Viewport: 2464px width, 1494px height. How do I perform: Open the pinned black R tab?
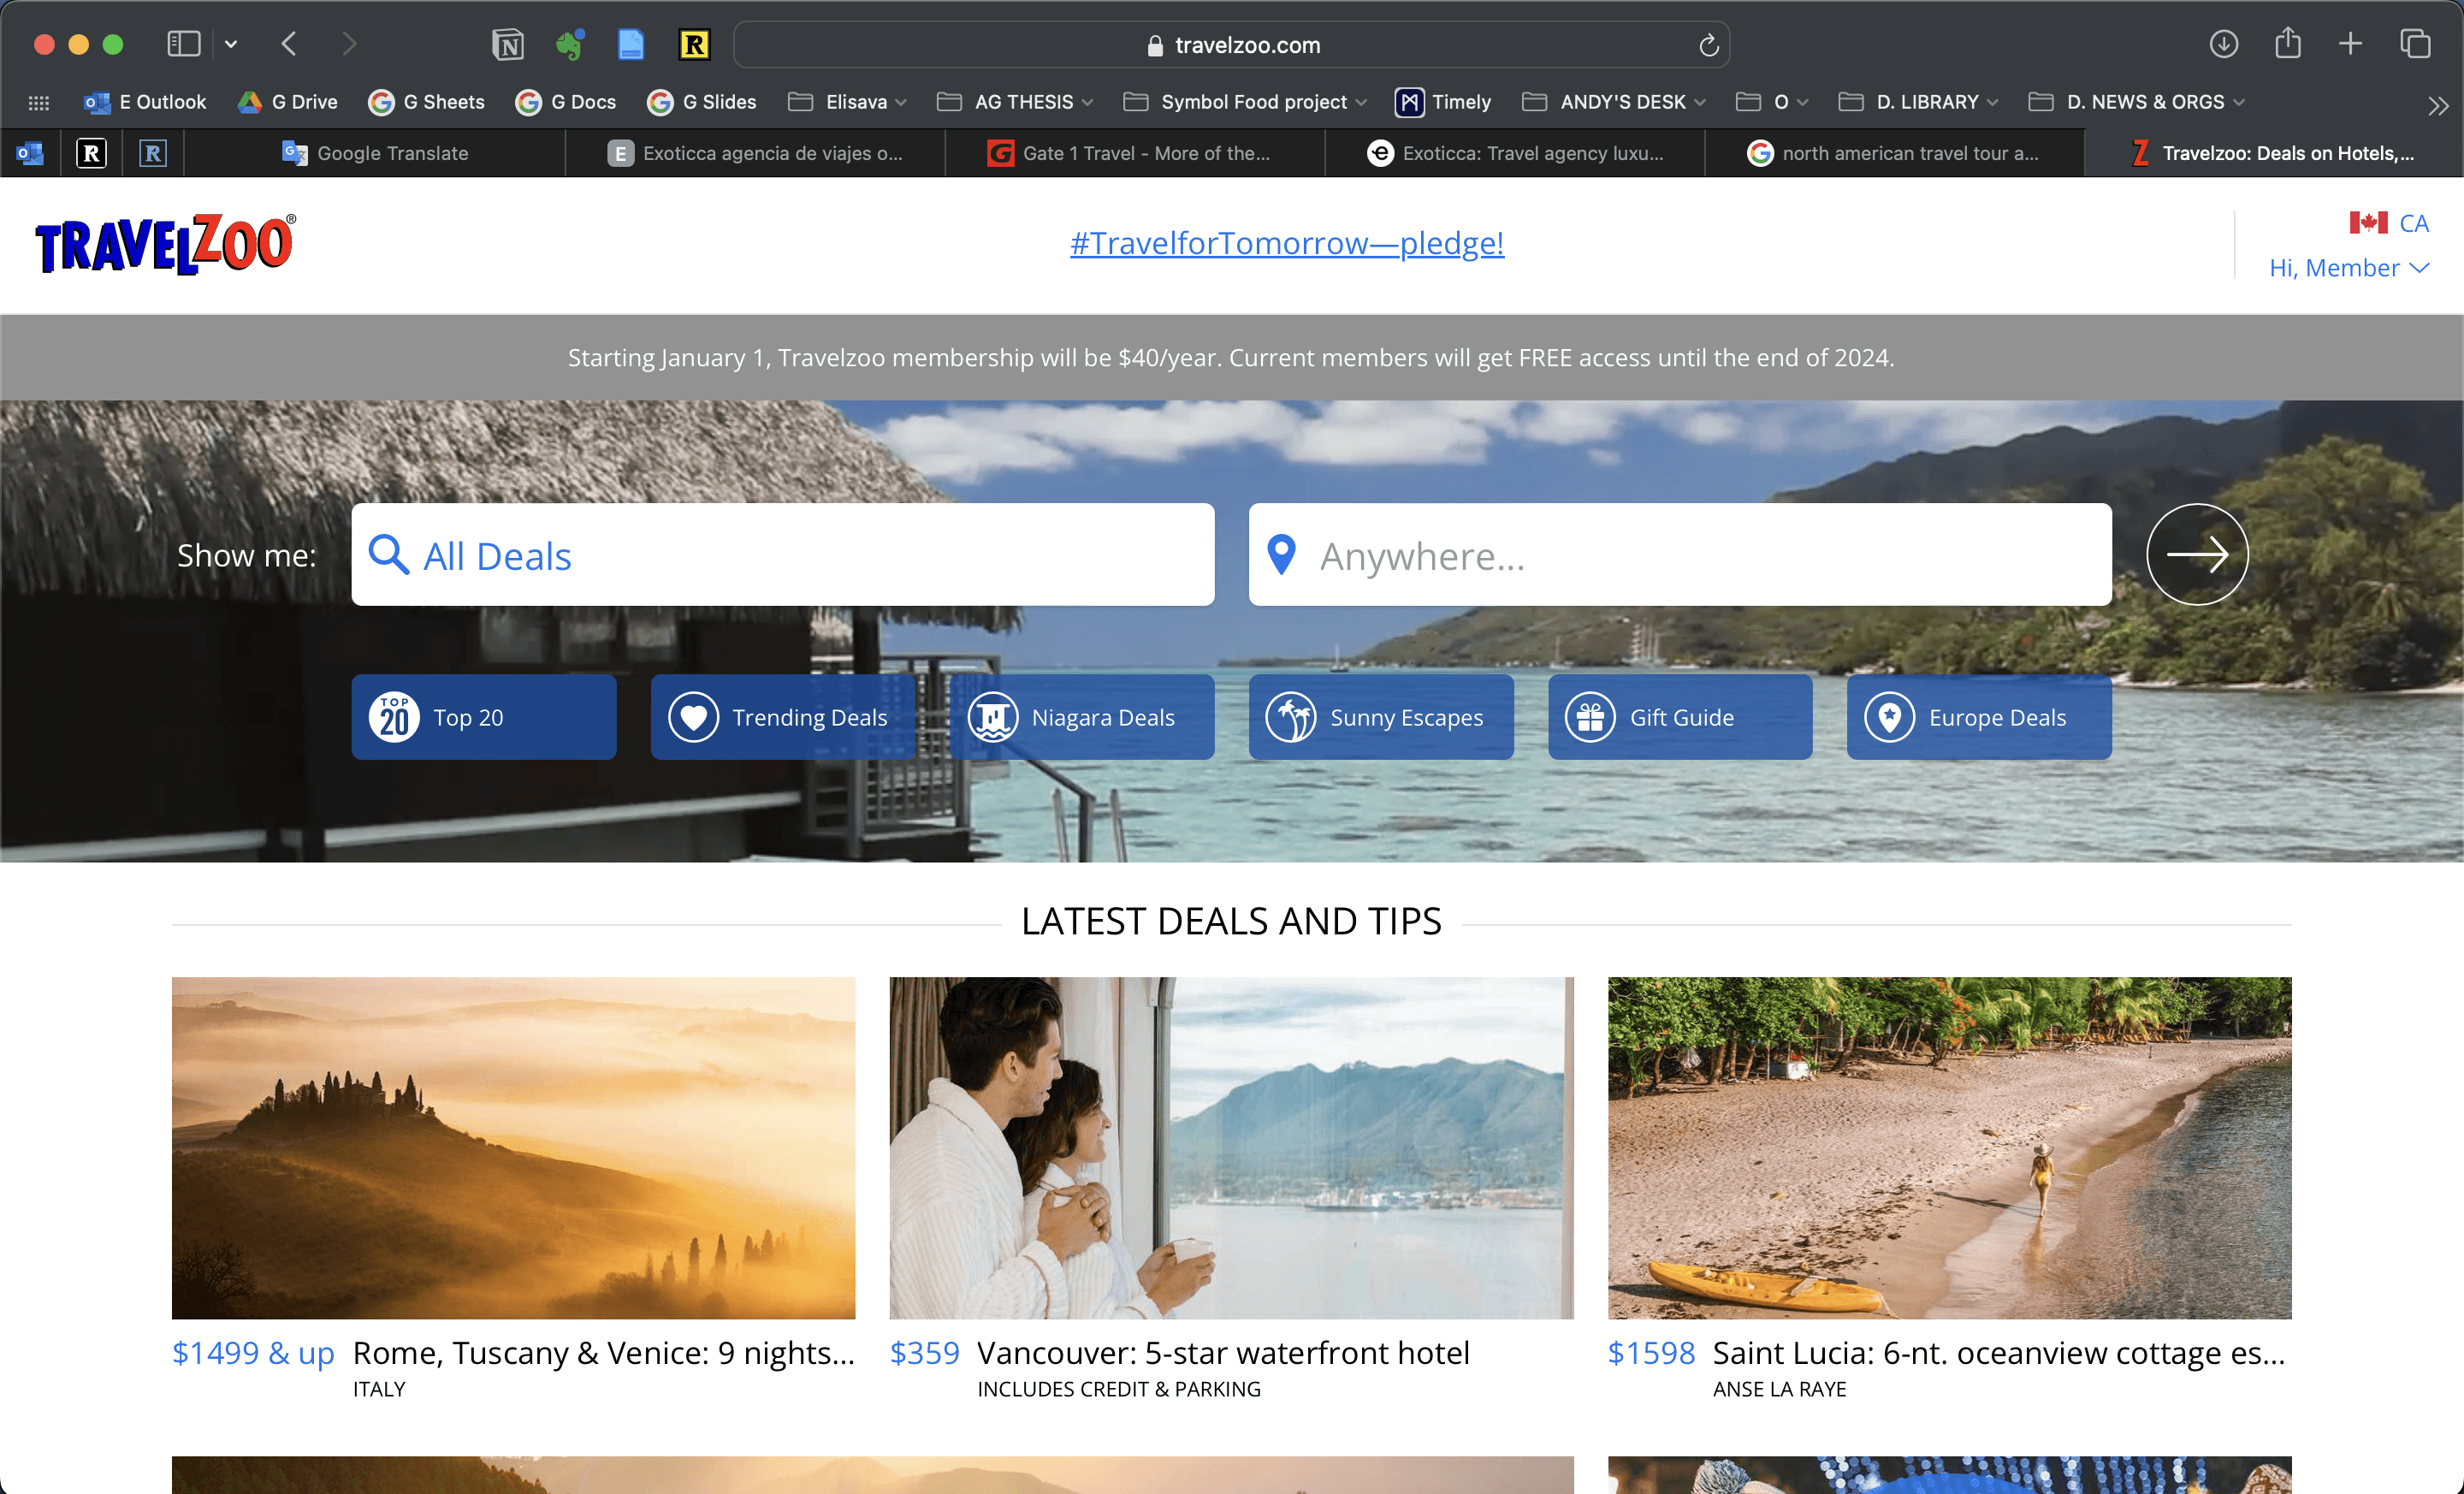coord(91,153)
